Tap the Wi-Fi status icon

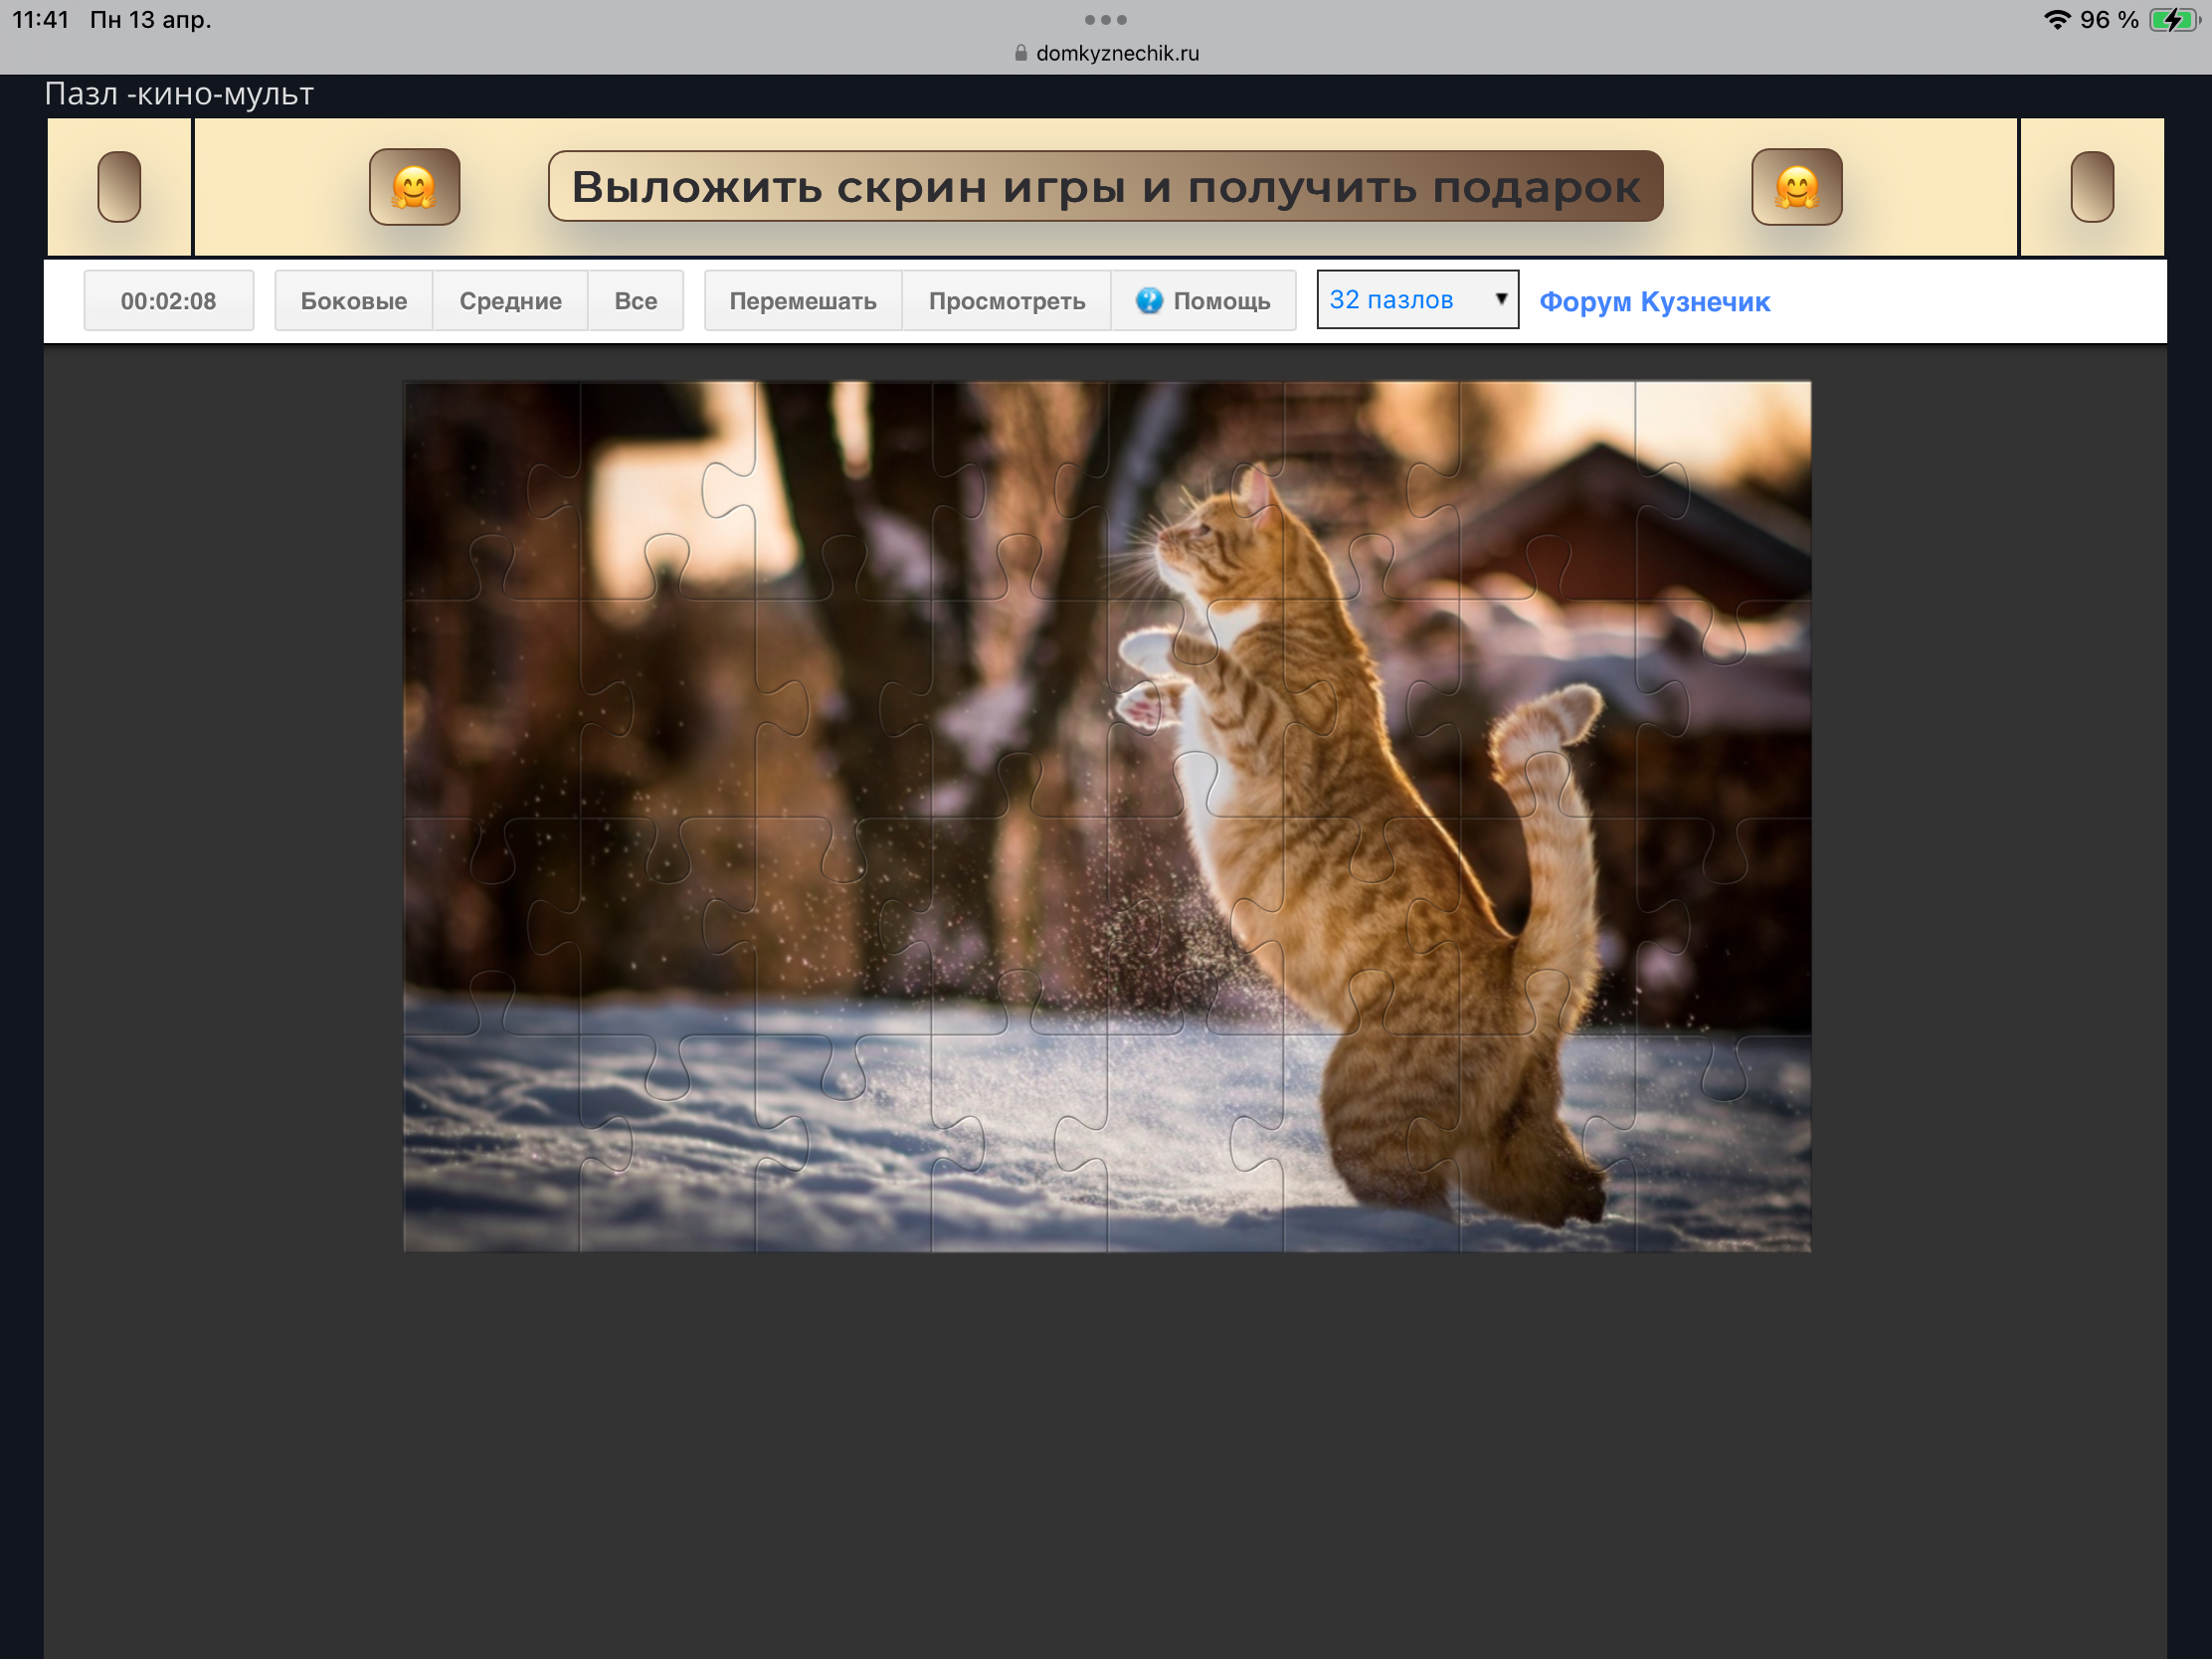2056,20
